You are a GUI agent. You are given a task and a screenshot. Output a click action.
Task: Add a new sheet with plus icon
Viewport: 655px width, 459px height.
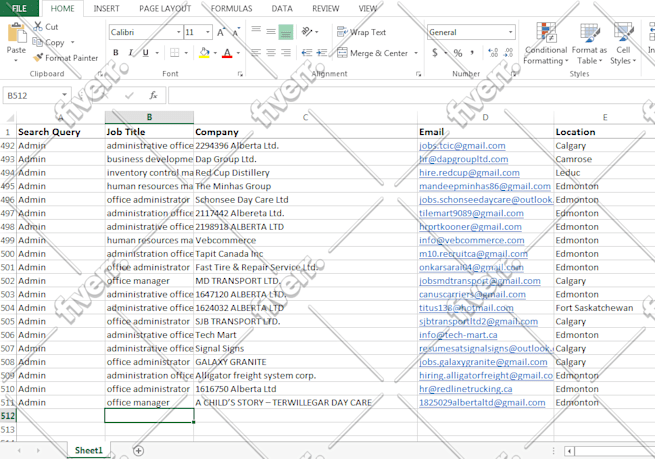tap(138, 451)
